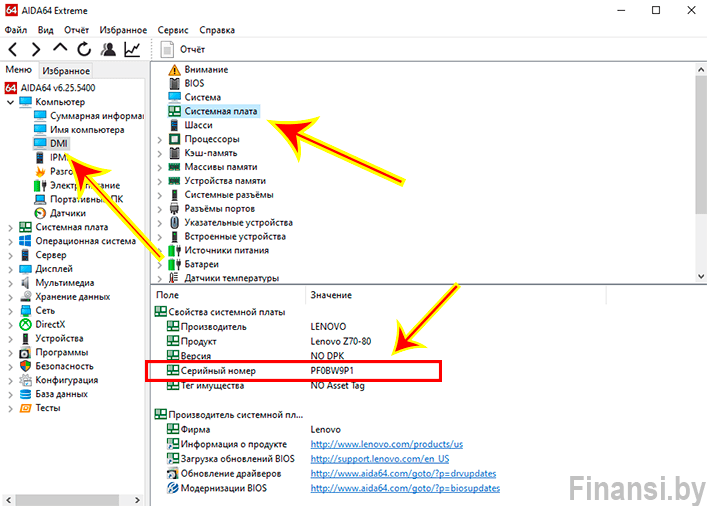This screenshot has height=506, width=707.
Task: Expand the Сеть tree node
Action: (10, 312)
